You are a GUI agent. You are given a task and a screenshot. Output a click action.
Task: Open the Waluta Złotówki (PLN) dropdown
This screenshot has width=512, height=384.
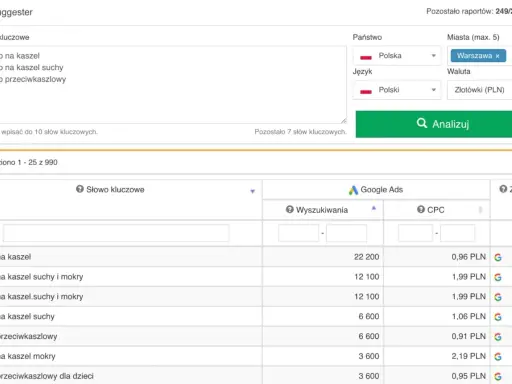click(x=479, y=90)
